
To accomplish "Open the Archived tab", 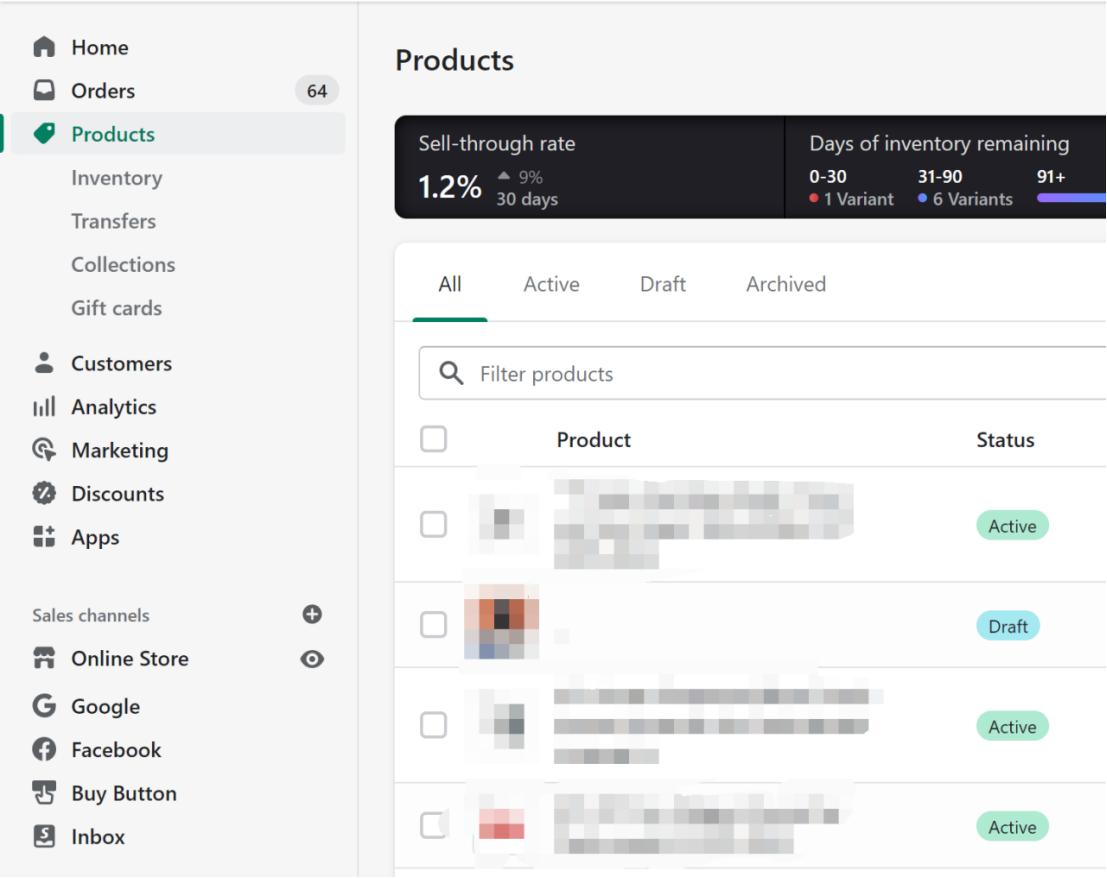I will (785, 284).
